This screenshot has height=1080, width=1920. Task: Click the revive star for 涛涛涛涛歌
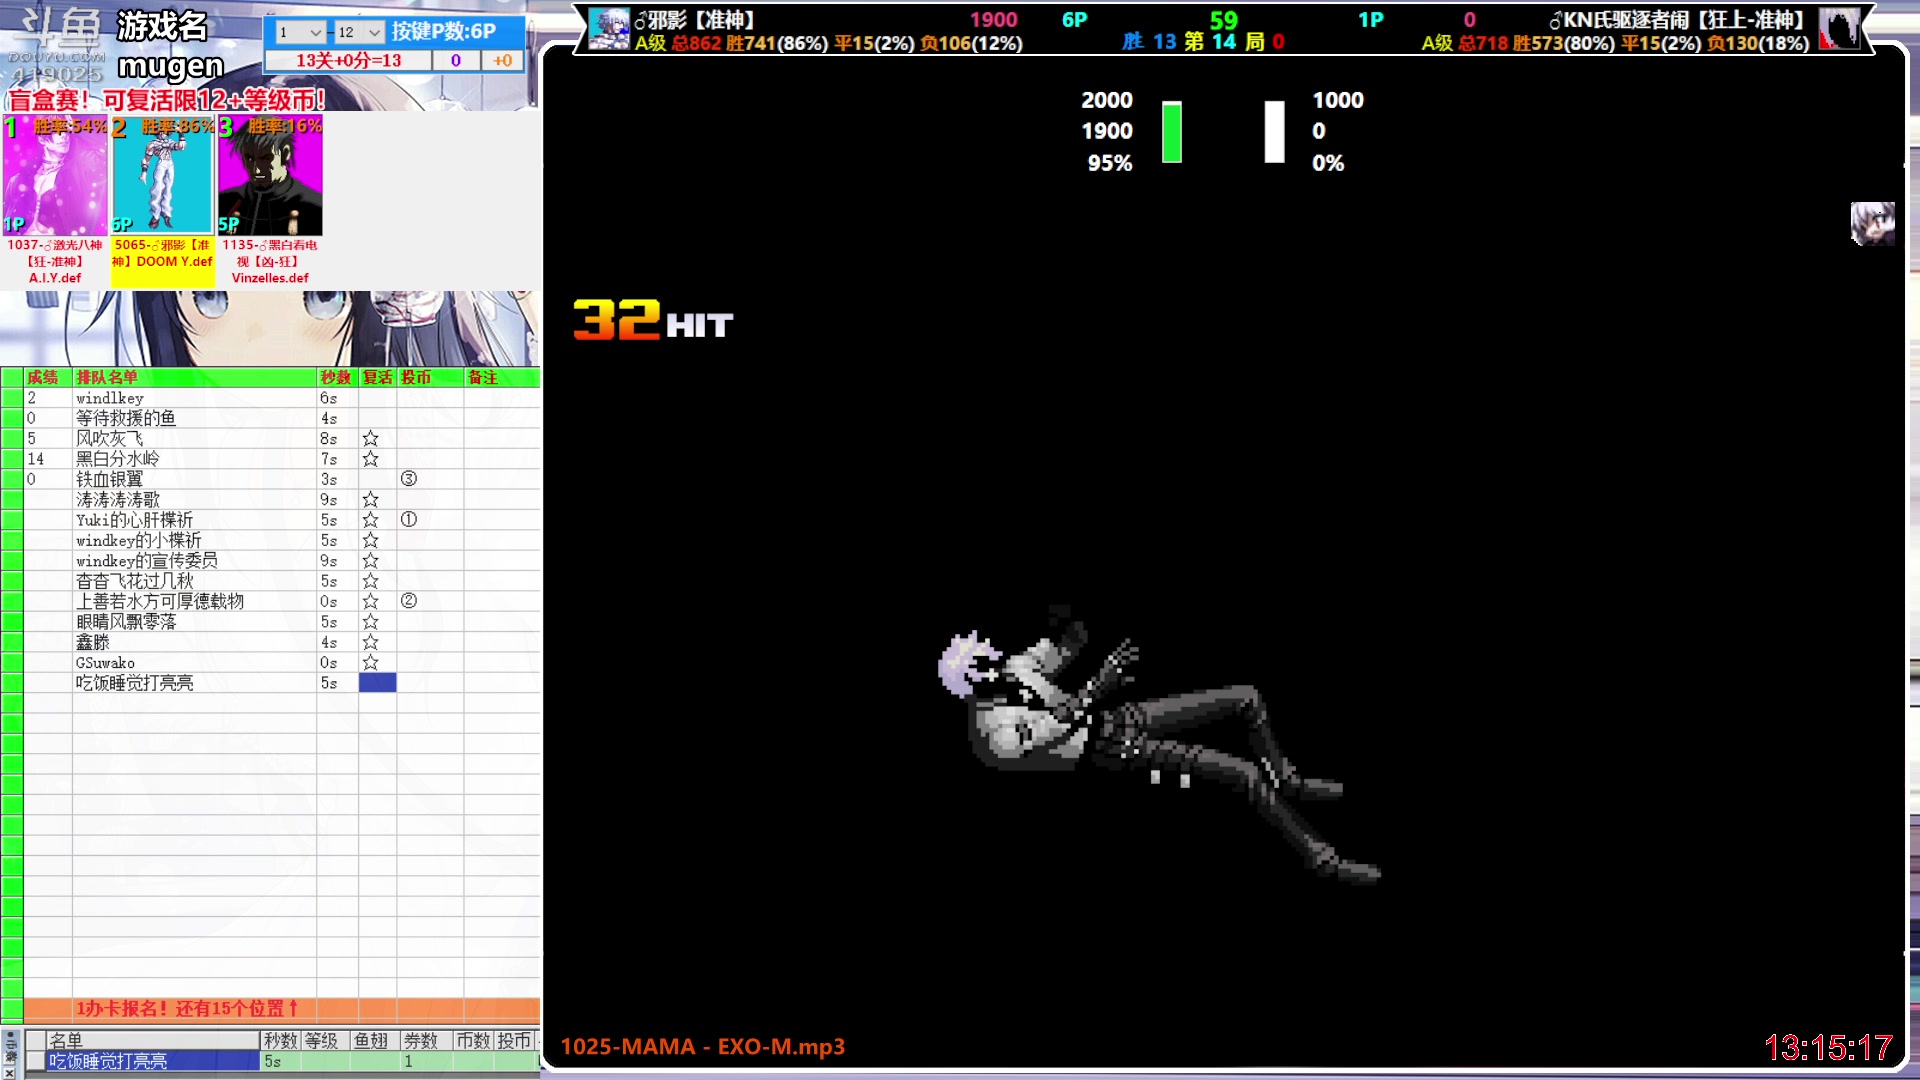tap(370, 499)
